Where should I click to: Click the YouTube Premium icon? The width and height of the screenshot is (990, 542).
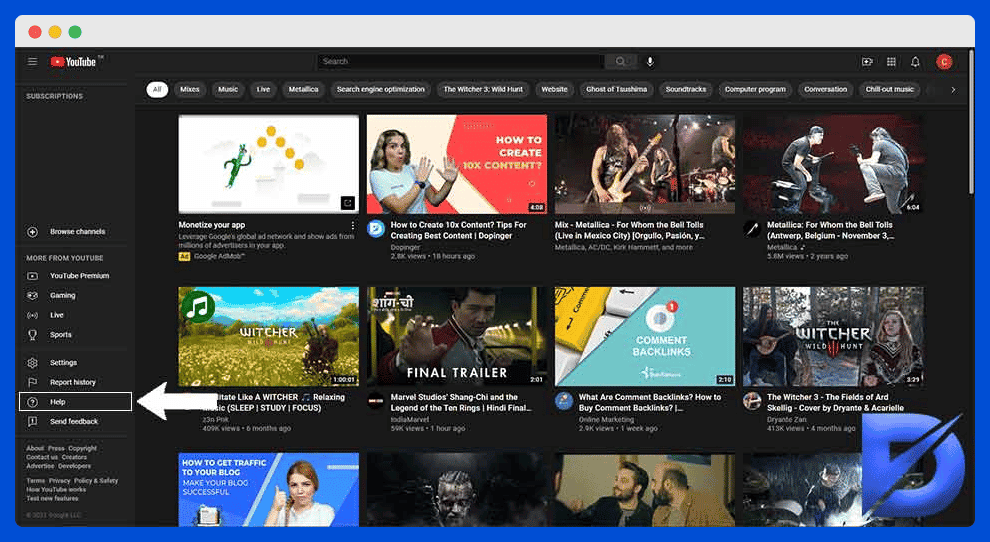32,276
